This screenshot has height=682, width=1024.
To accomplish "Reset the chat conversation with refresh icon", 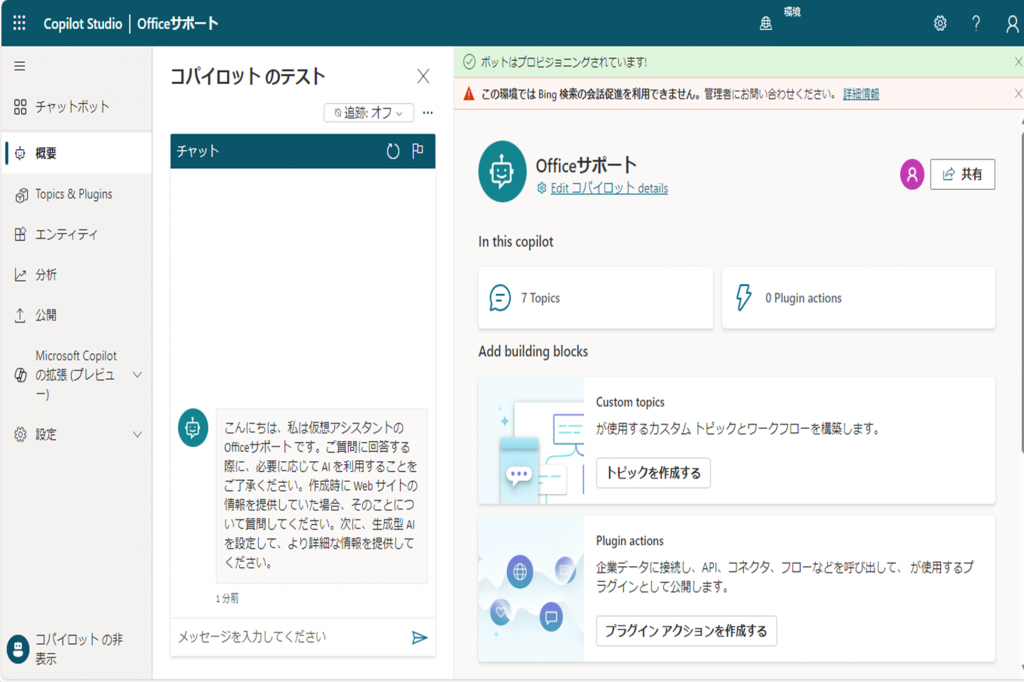I will coord(392,152).
